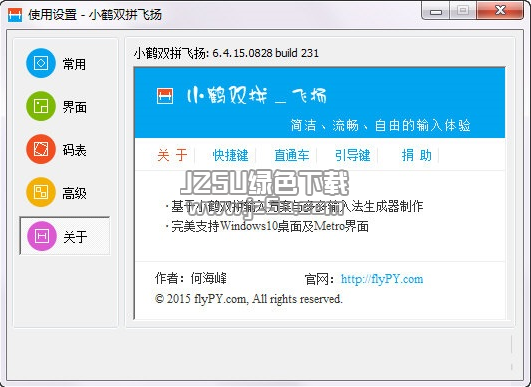
Task: Click the purple 关于 circle icon
Action: point(41,236)
